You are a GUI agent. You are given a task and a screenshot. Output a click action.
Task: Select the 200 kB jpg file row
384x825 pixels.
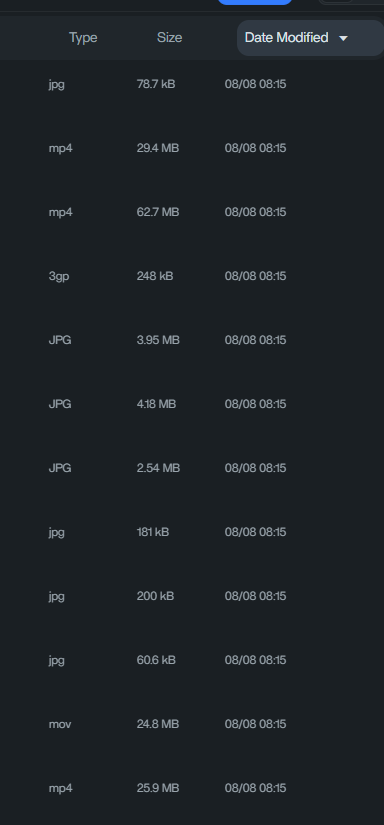coord(192,596)
